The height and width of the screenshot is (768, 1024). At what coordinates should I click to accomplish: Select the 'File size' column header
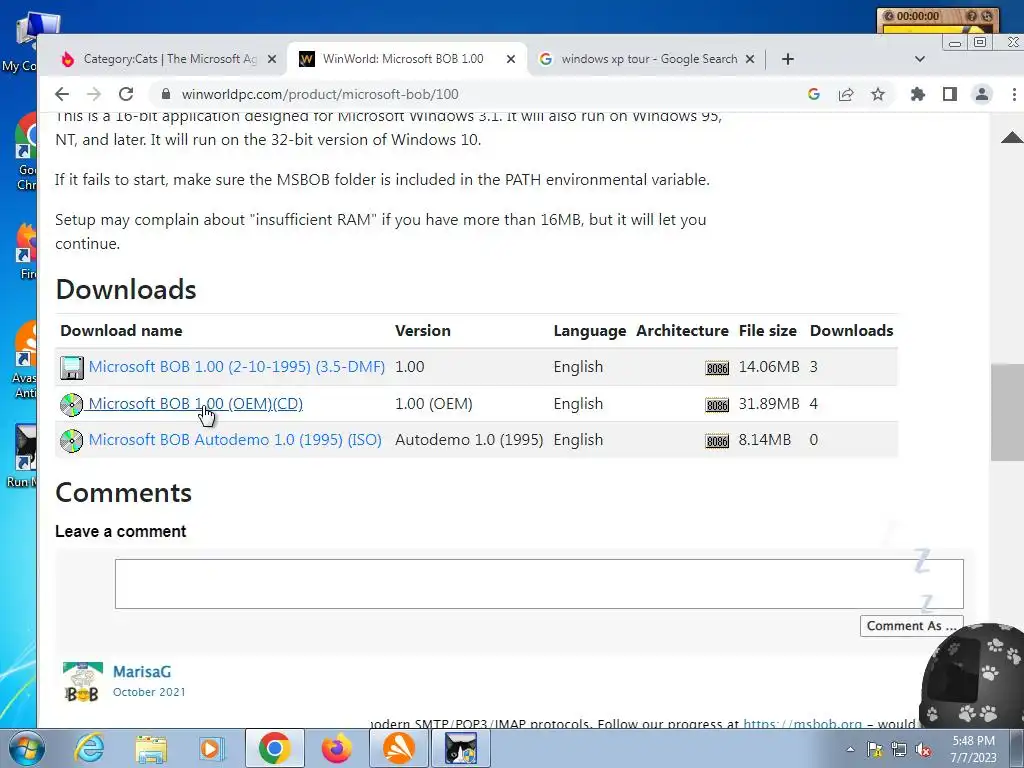coord(767,330)
